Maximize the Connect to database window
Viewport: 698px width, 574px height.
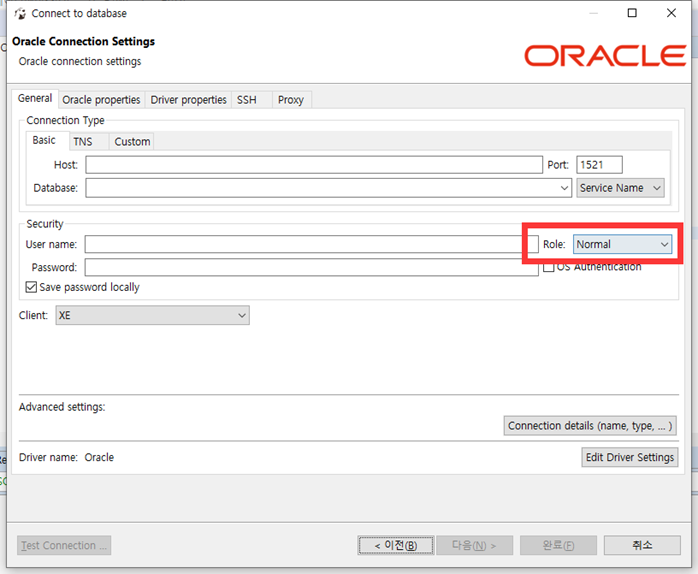coord(632,13)
